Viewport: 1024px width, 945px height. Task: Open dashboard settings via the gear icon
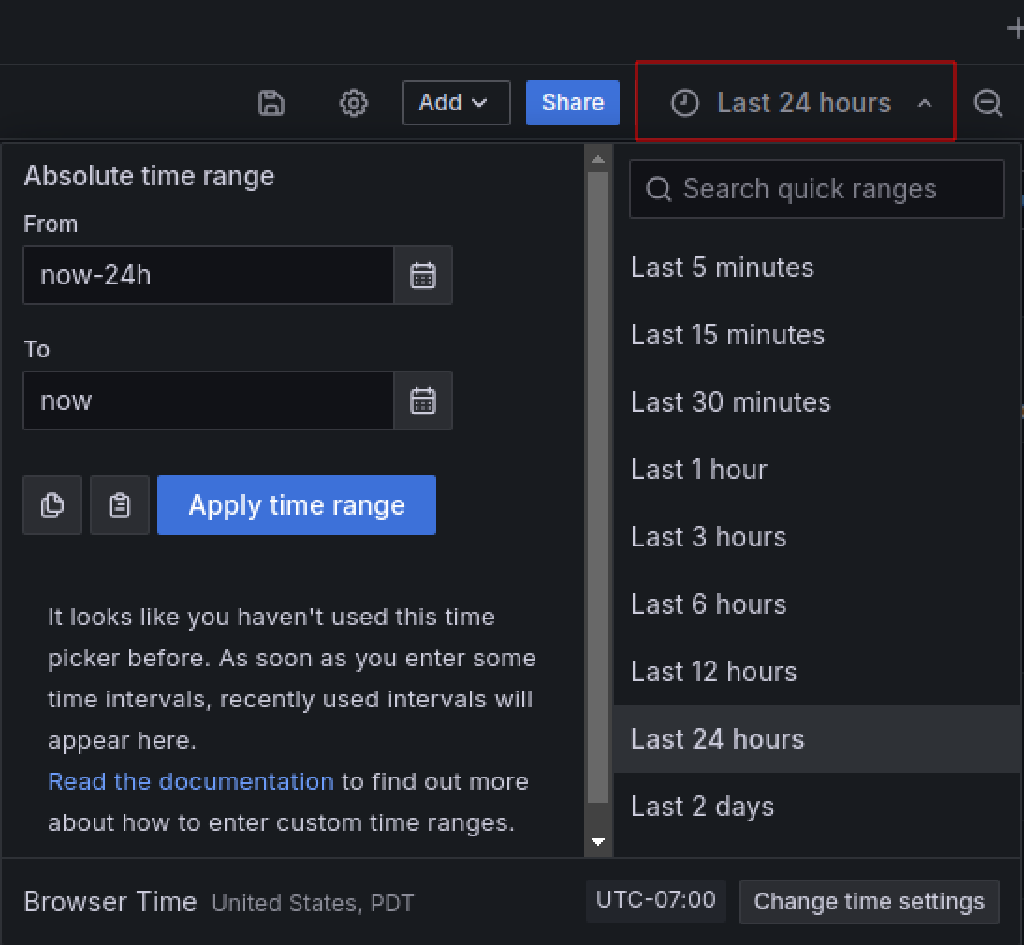tap(353, 103)
